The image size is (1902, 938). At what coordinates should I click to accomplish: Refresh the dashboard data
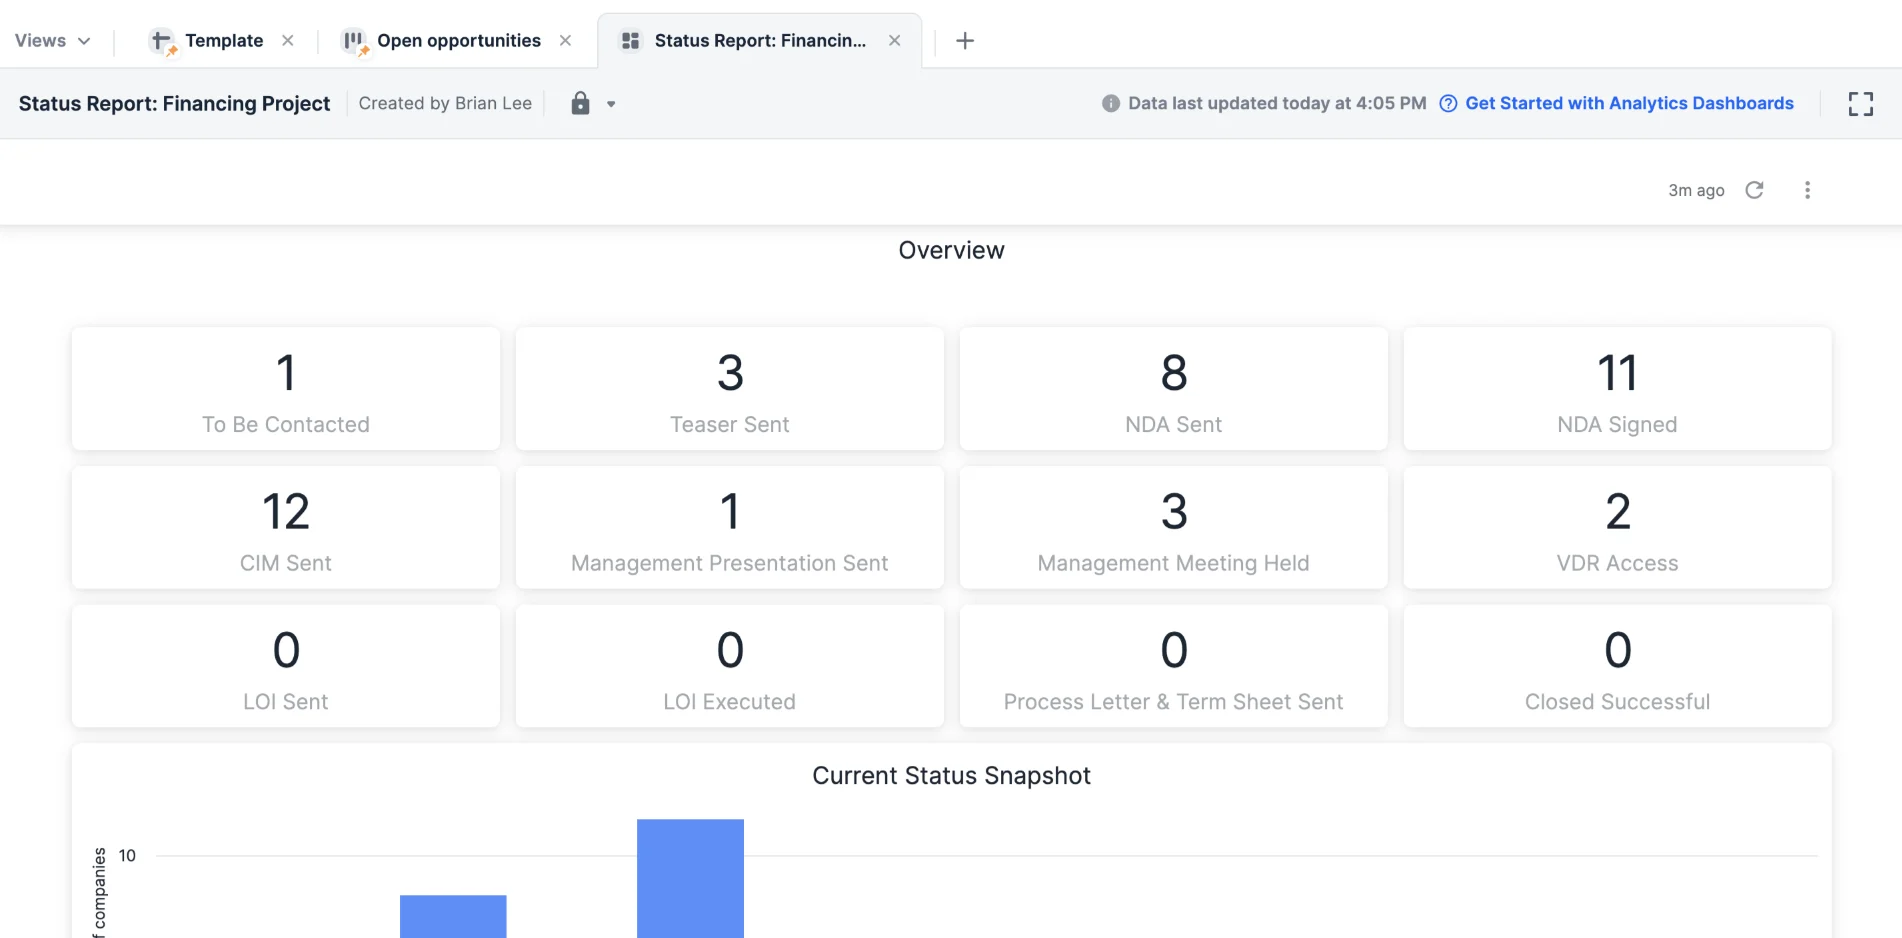pyautogui.click(x=1755, y=190)
